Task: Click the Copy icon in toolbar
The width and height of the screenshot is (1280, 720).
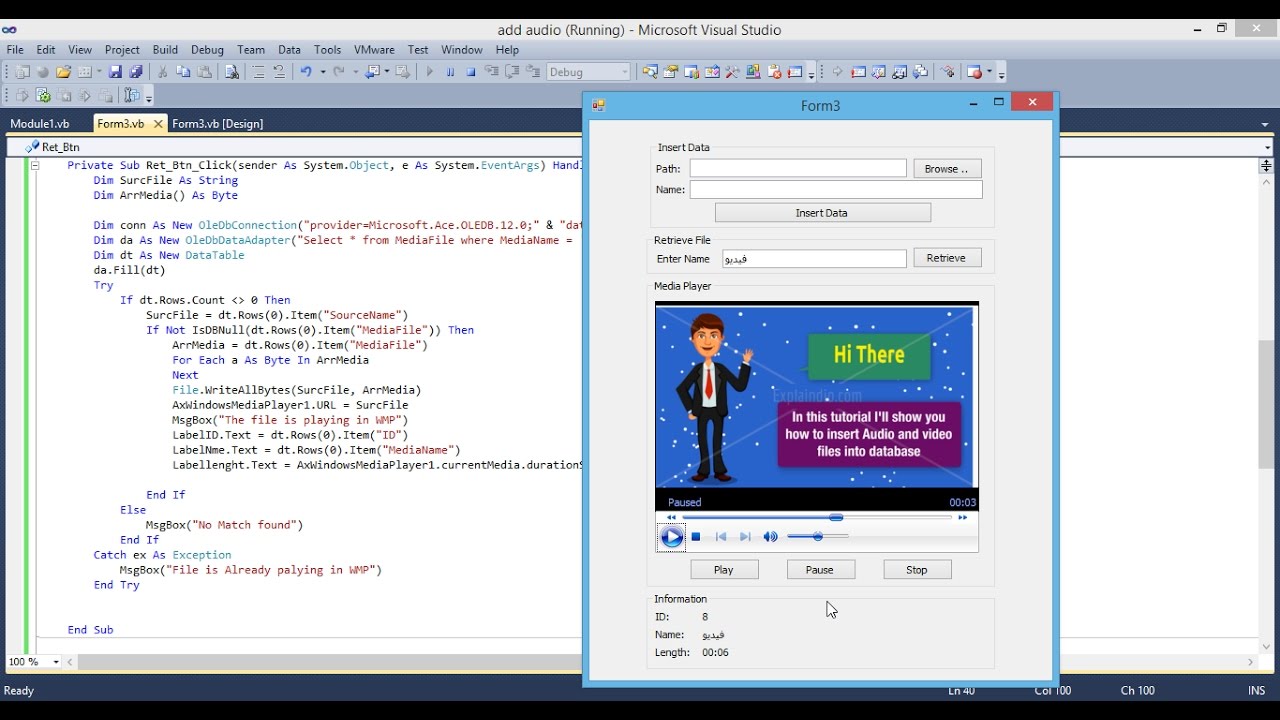Action: coord(183,72)
